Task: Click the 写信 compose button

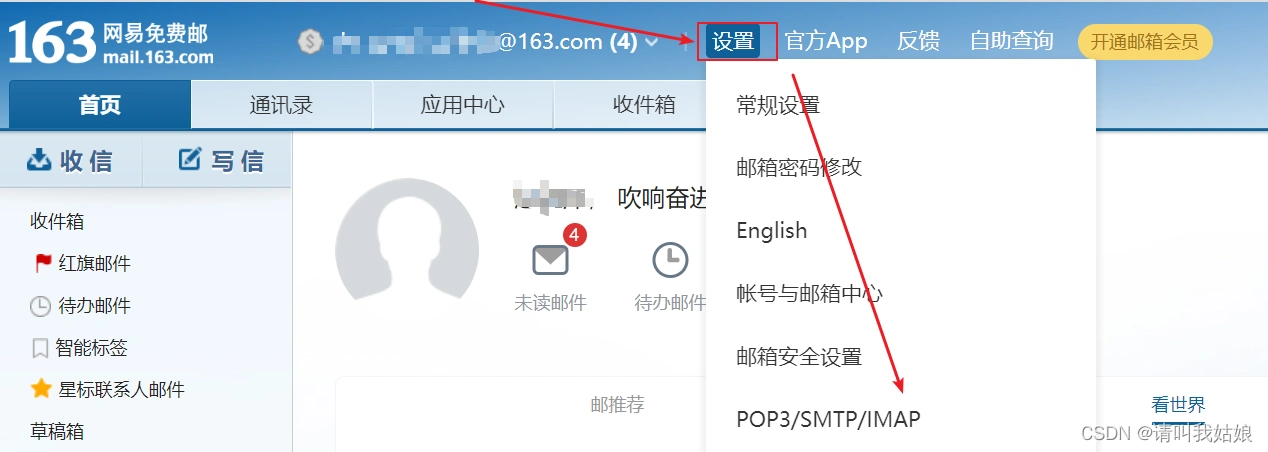Action: tap(220, 160)
